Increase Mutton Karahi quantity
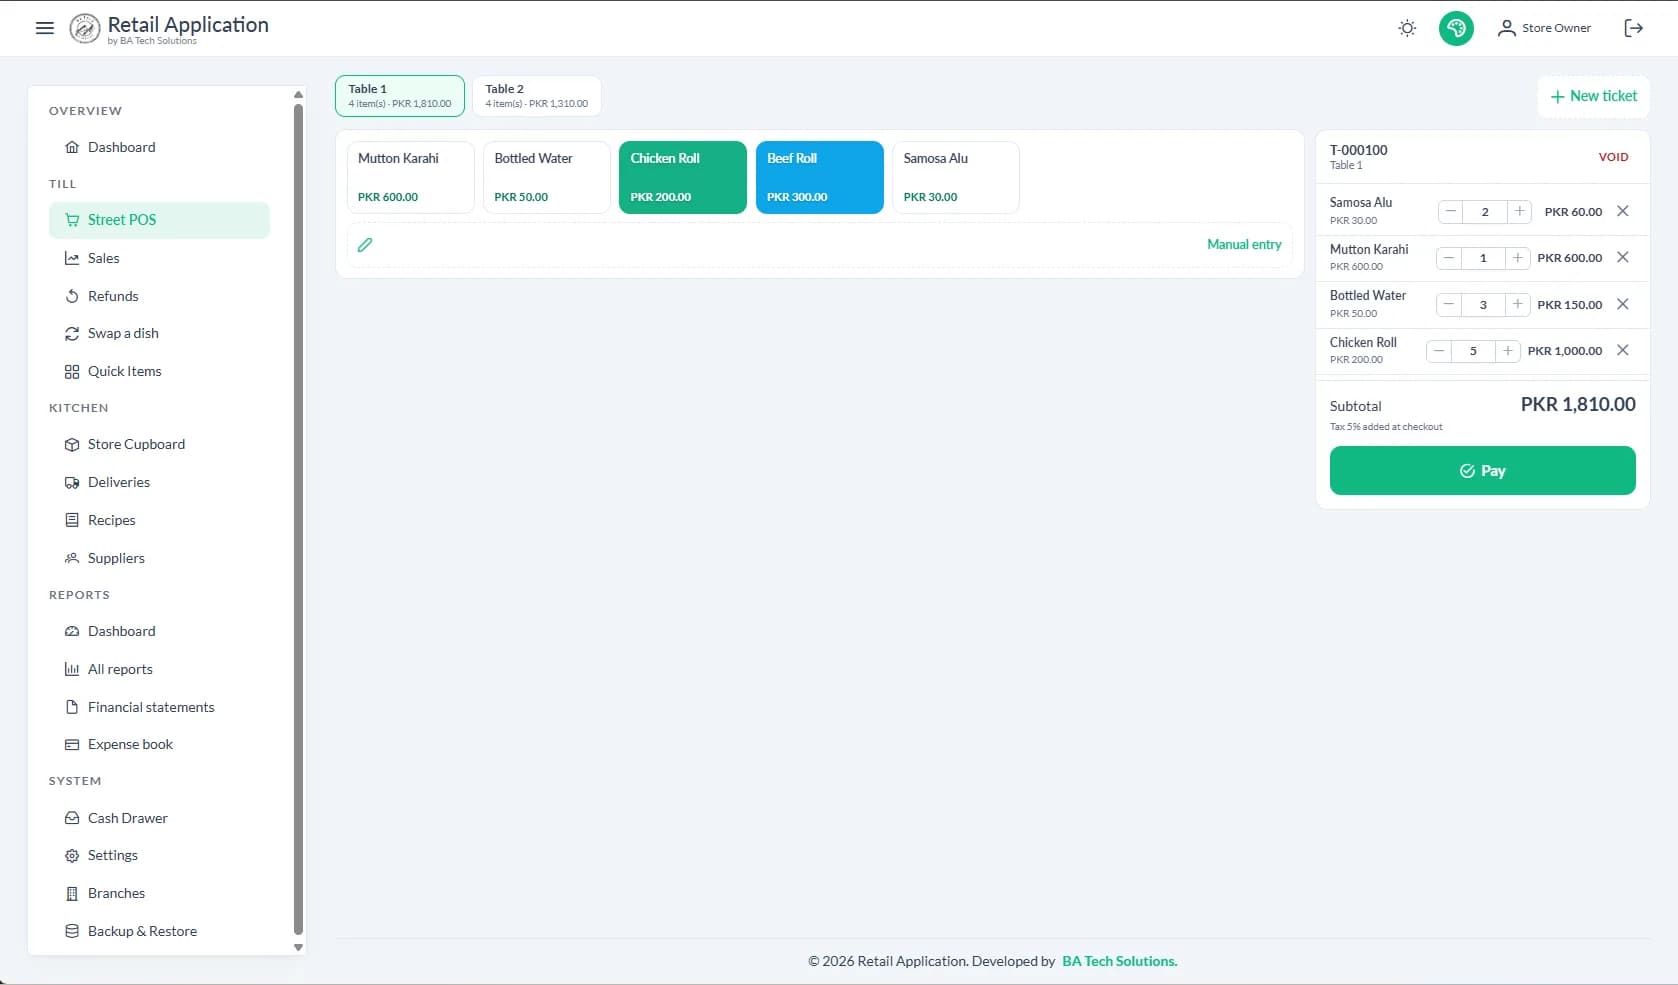The image size is (1678, 985). tap(1517, 258)
